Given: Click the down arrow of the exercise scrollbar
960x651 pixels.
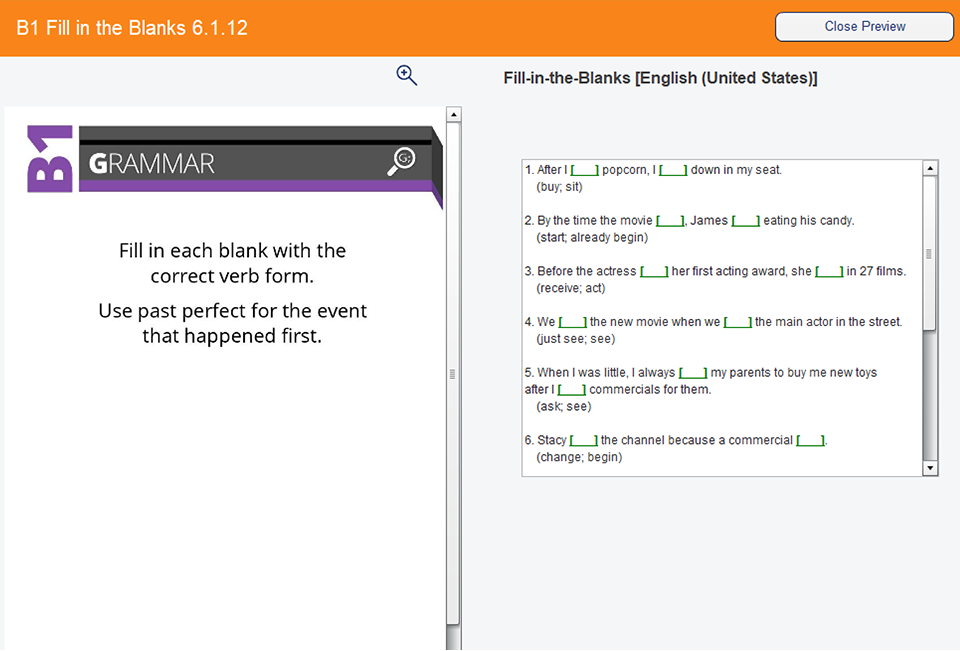Looking at the screenshot, I should [x=931, y=467].
